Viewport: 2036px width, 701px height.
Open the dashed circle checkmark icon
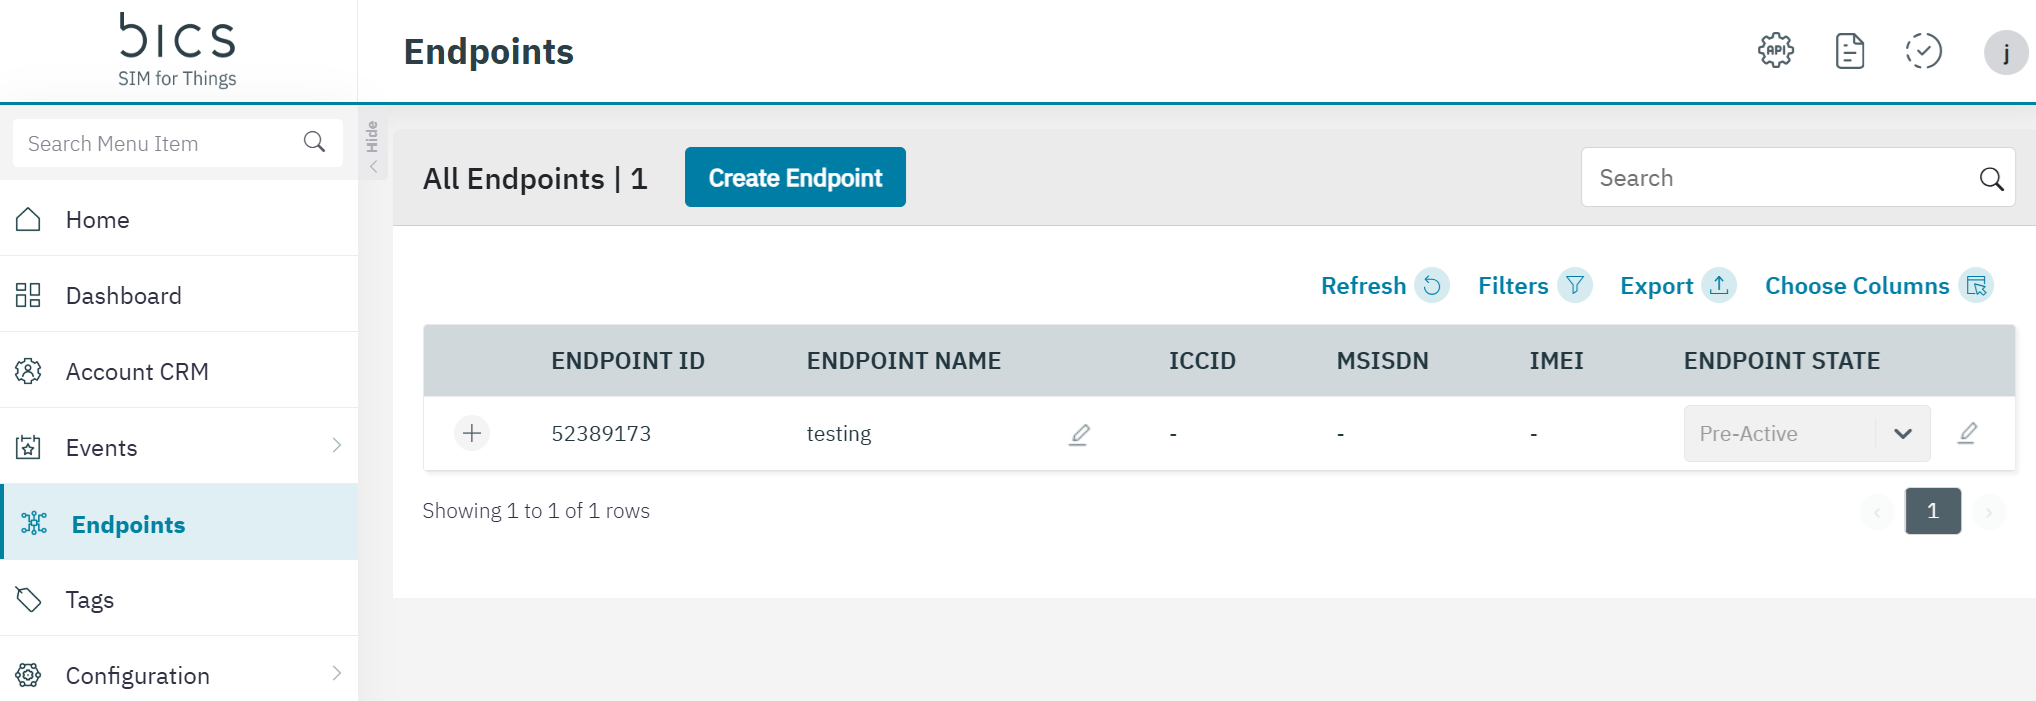[x=1922, y=51]
